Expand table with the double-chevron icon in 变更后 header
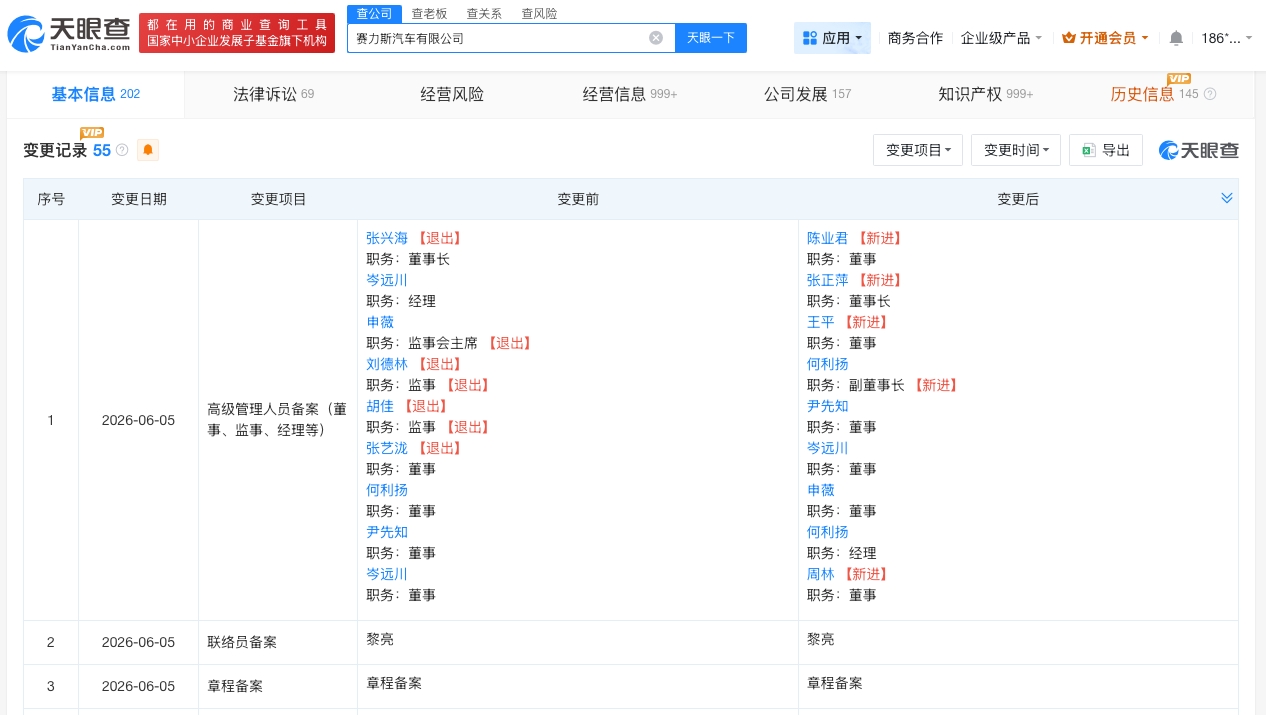Viewport: 1266px width, 715px height. tap(1227, 198)
